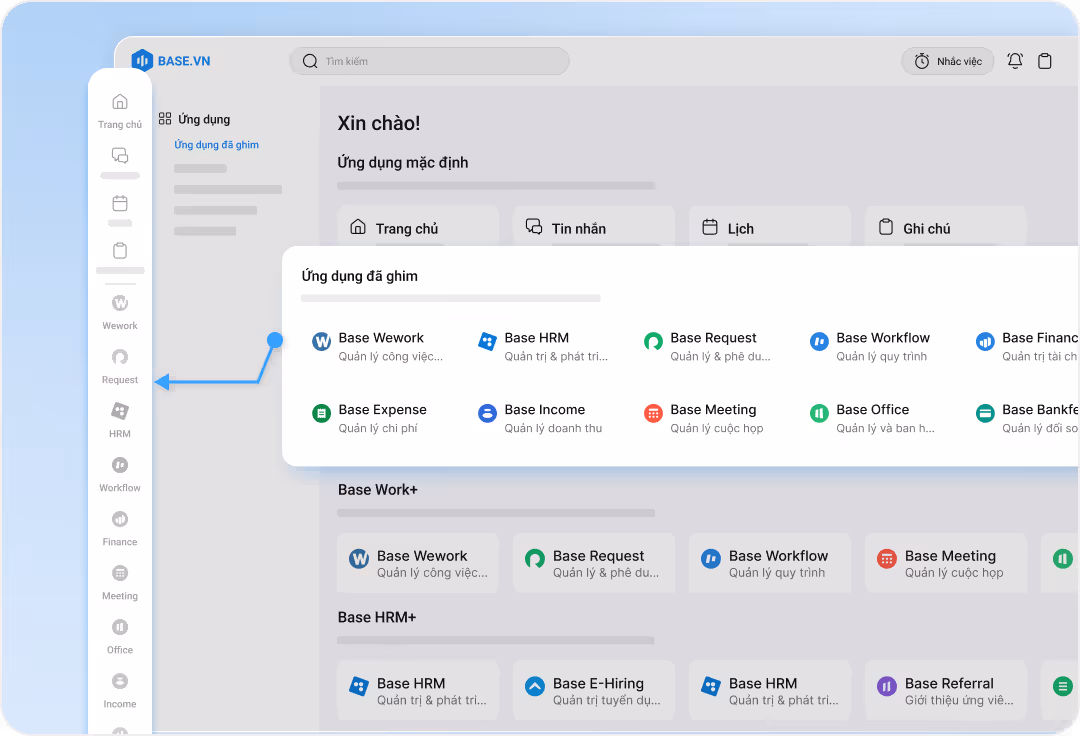Image resolution: width=1080 pixels, height=736 pixels.
Task: Open the Tin nhắn default app card
Action: (594, 228)
